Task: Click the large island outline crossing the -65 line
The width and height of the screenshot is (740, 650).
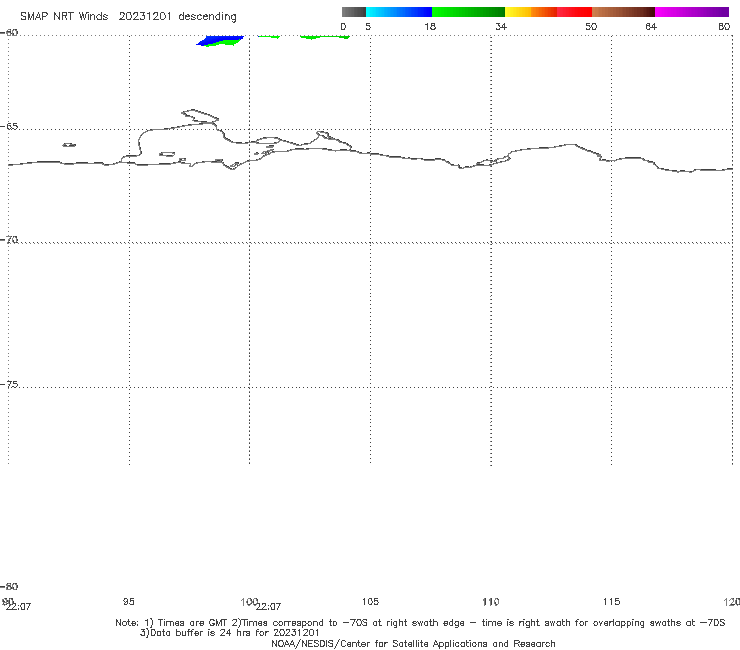Action: (200, 116)
